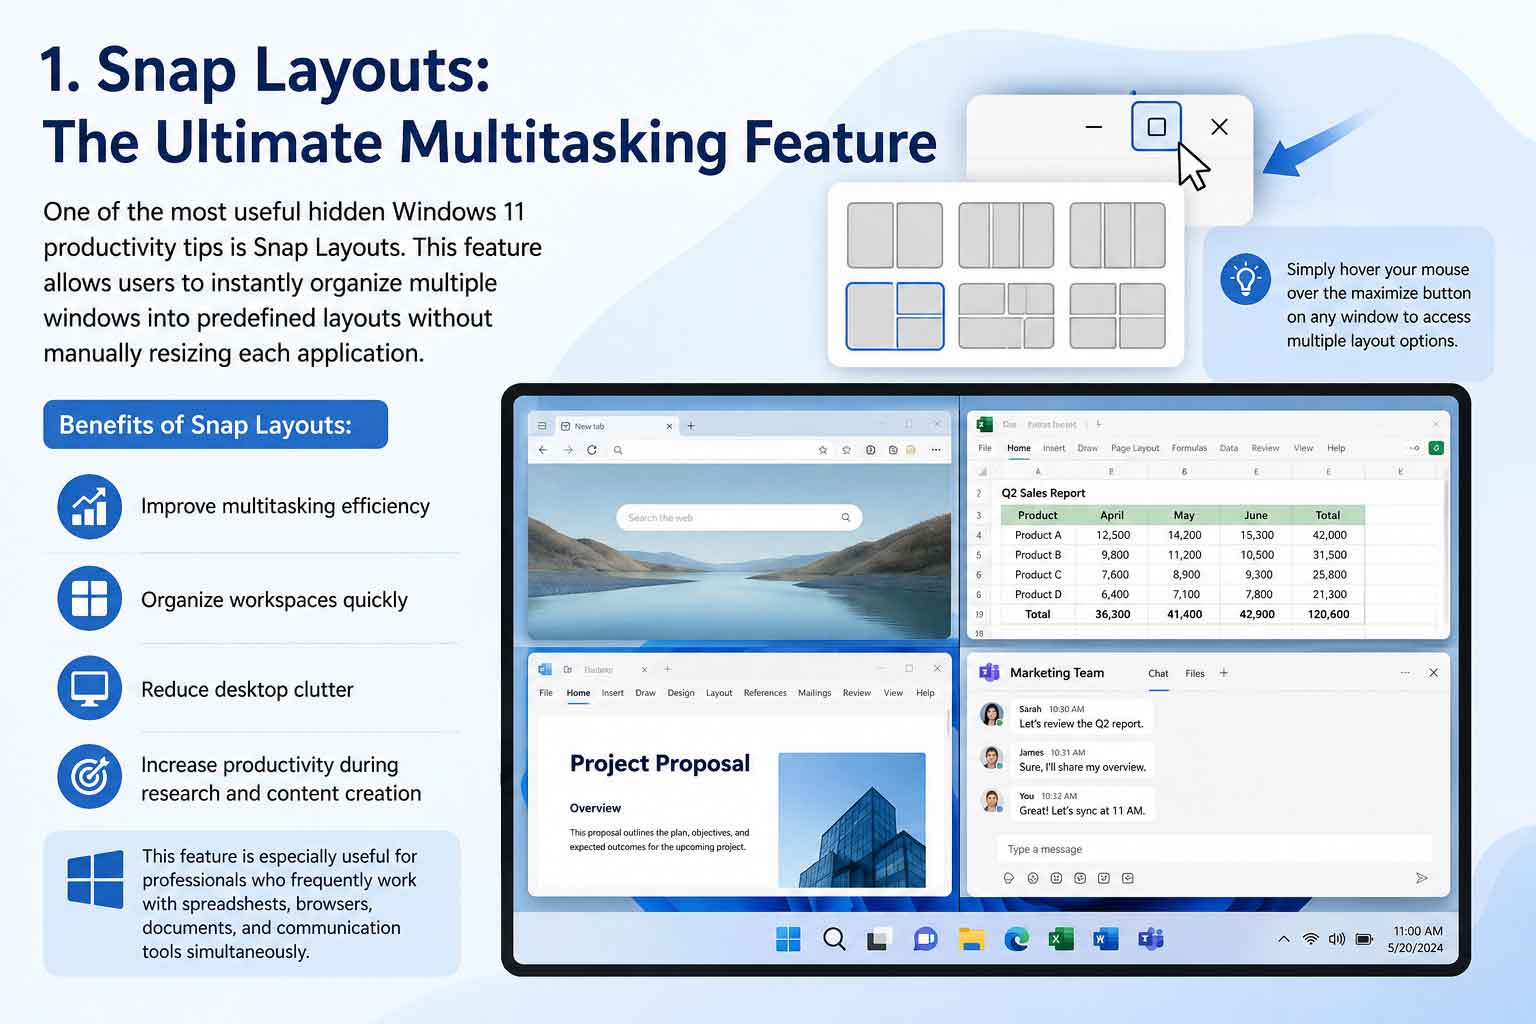Open Wi-Fi network tray icon
This screenshot has width=1536, height=1024.
pos(1311,939)
